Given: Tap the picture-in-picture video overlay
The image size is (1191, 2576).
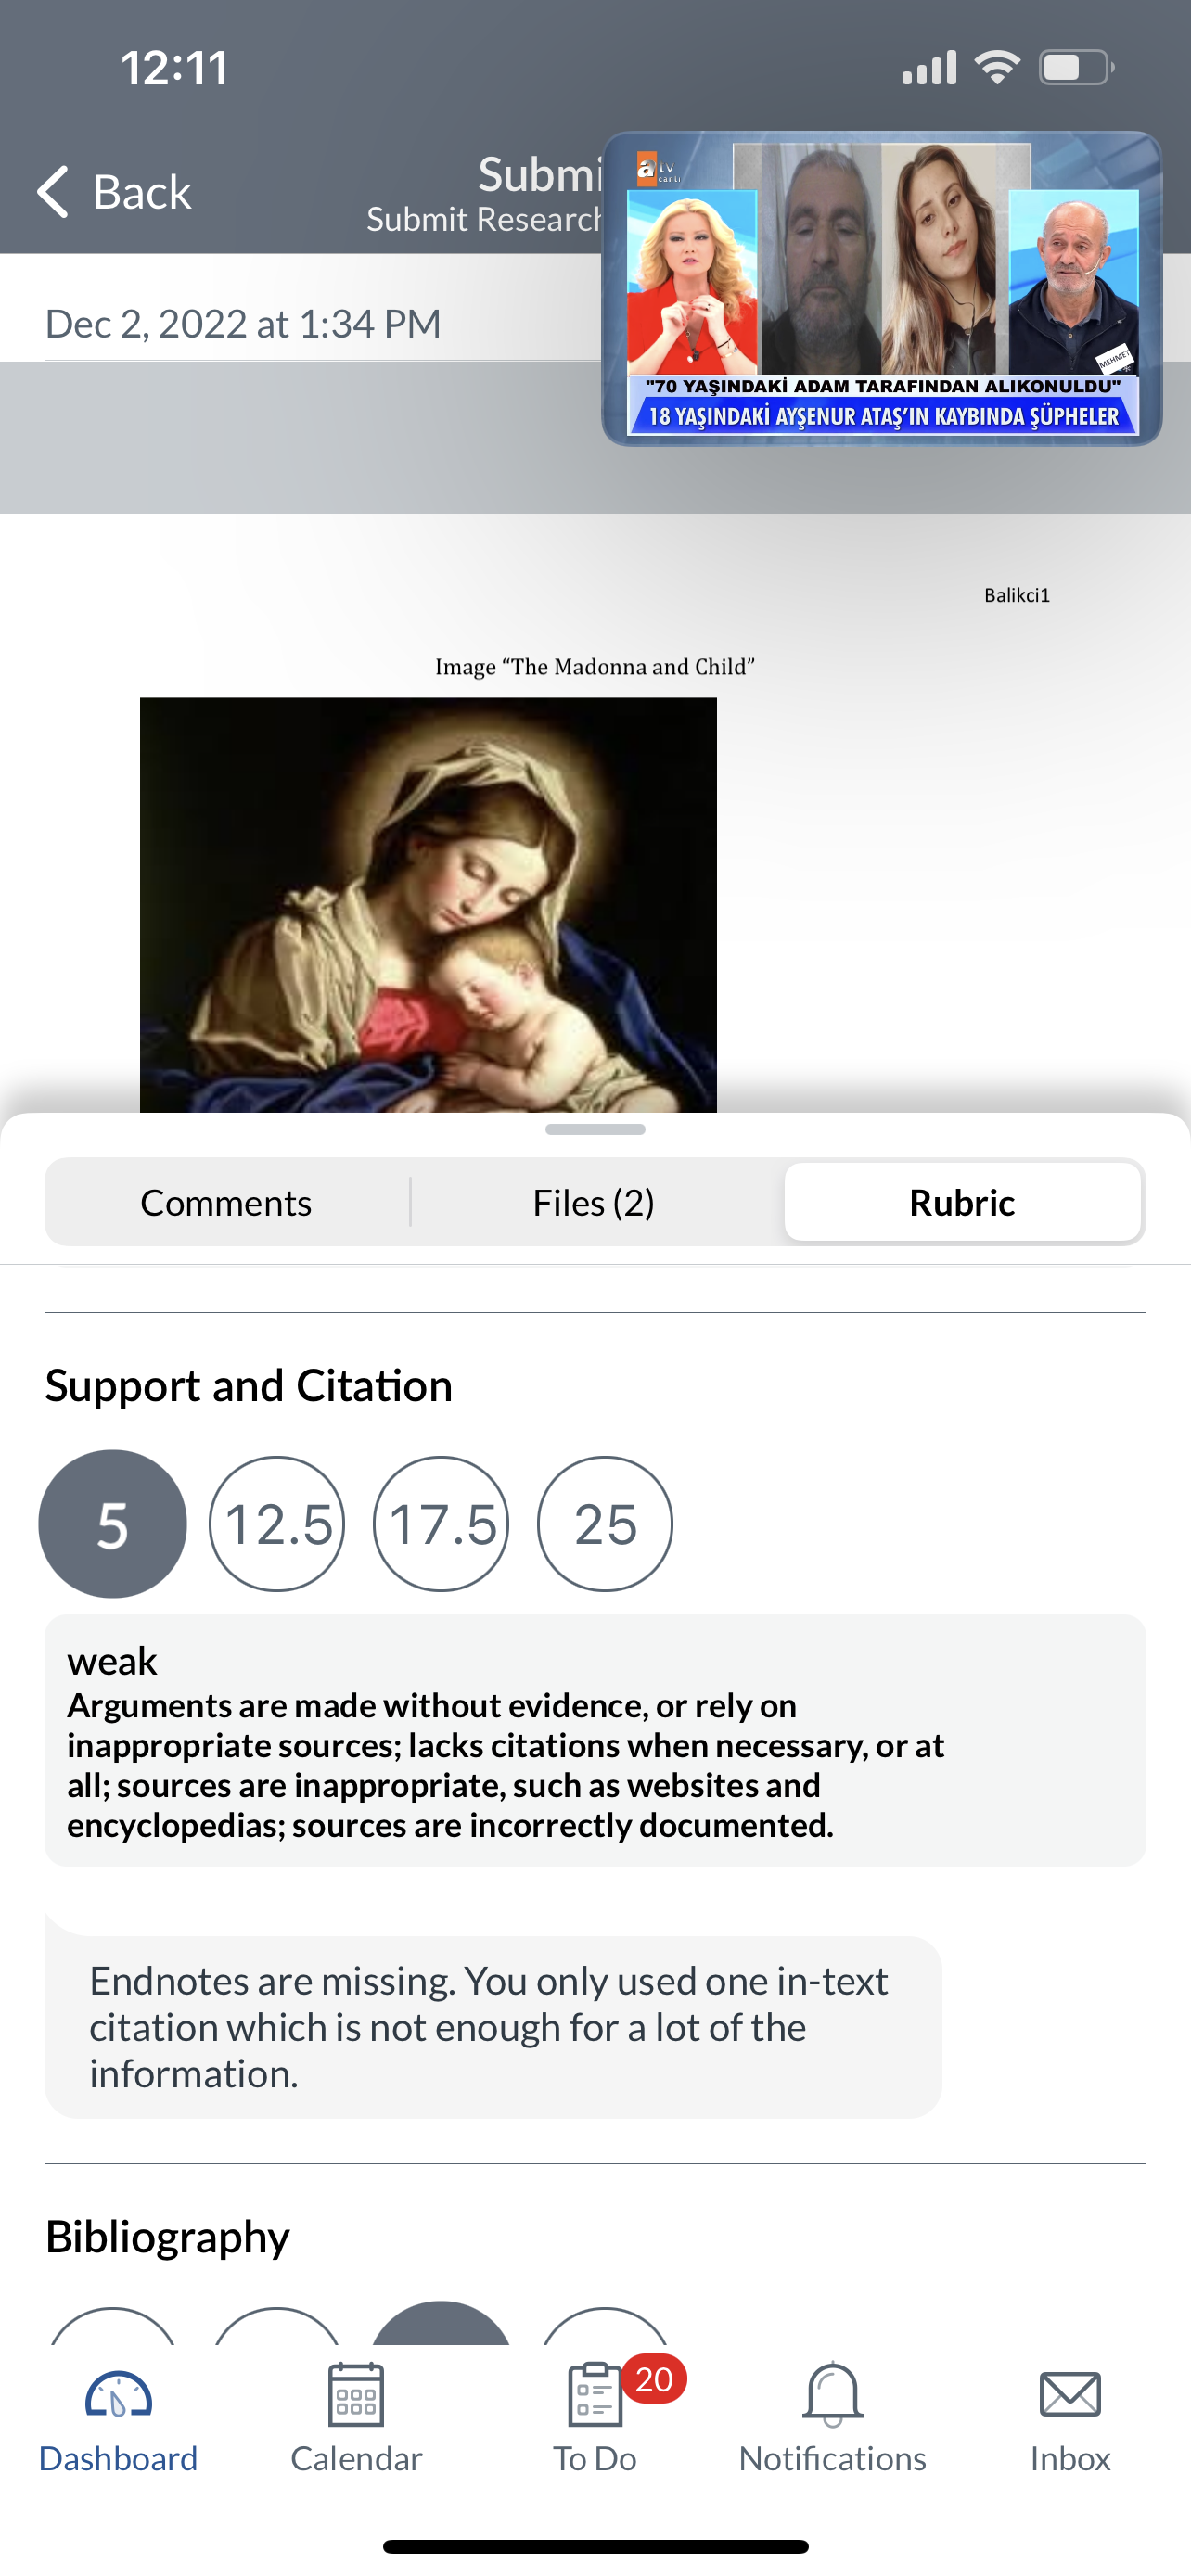Looking at the screenshot, I should [882, 288].
